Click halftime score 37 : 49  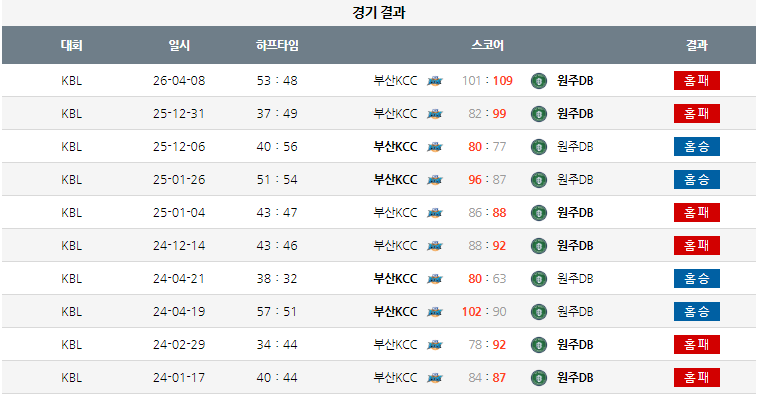(277, 114)
